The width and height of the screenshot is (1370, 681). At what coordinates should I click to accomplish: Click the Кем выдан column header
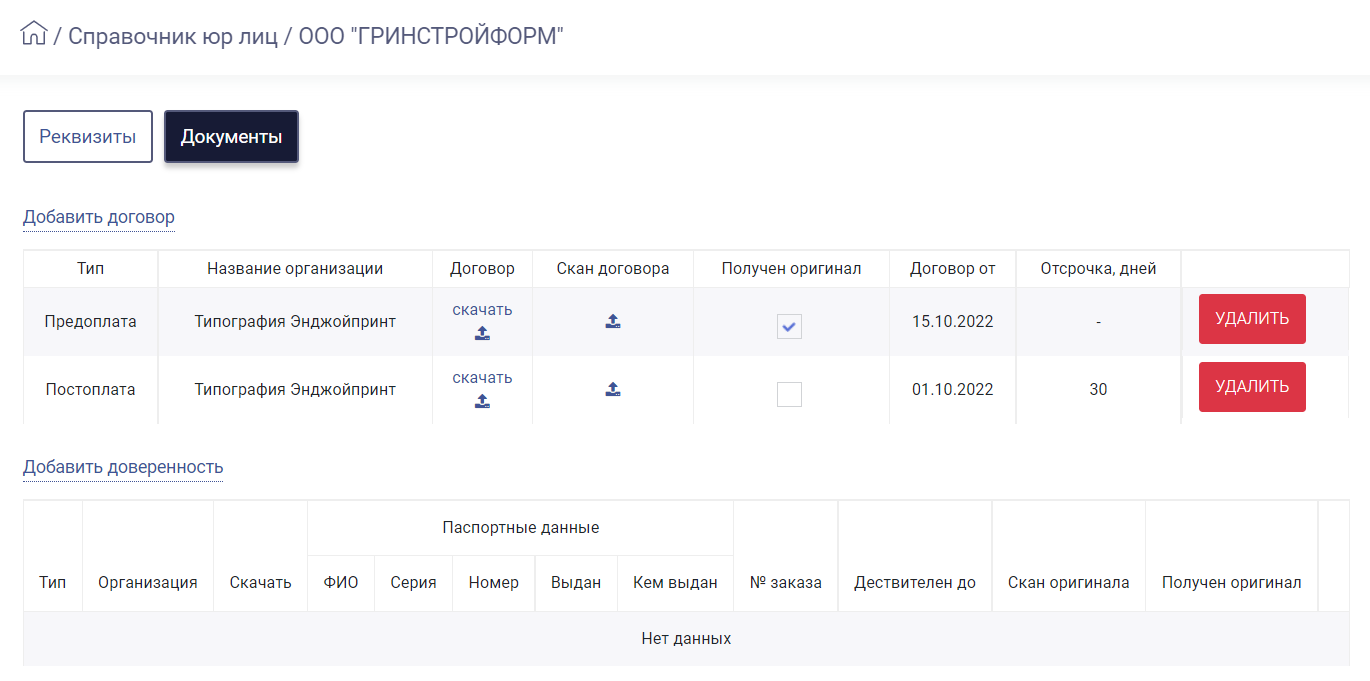pos(675,583)
